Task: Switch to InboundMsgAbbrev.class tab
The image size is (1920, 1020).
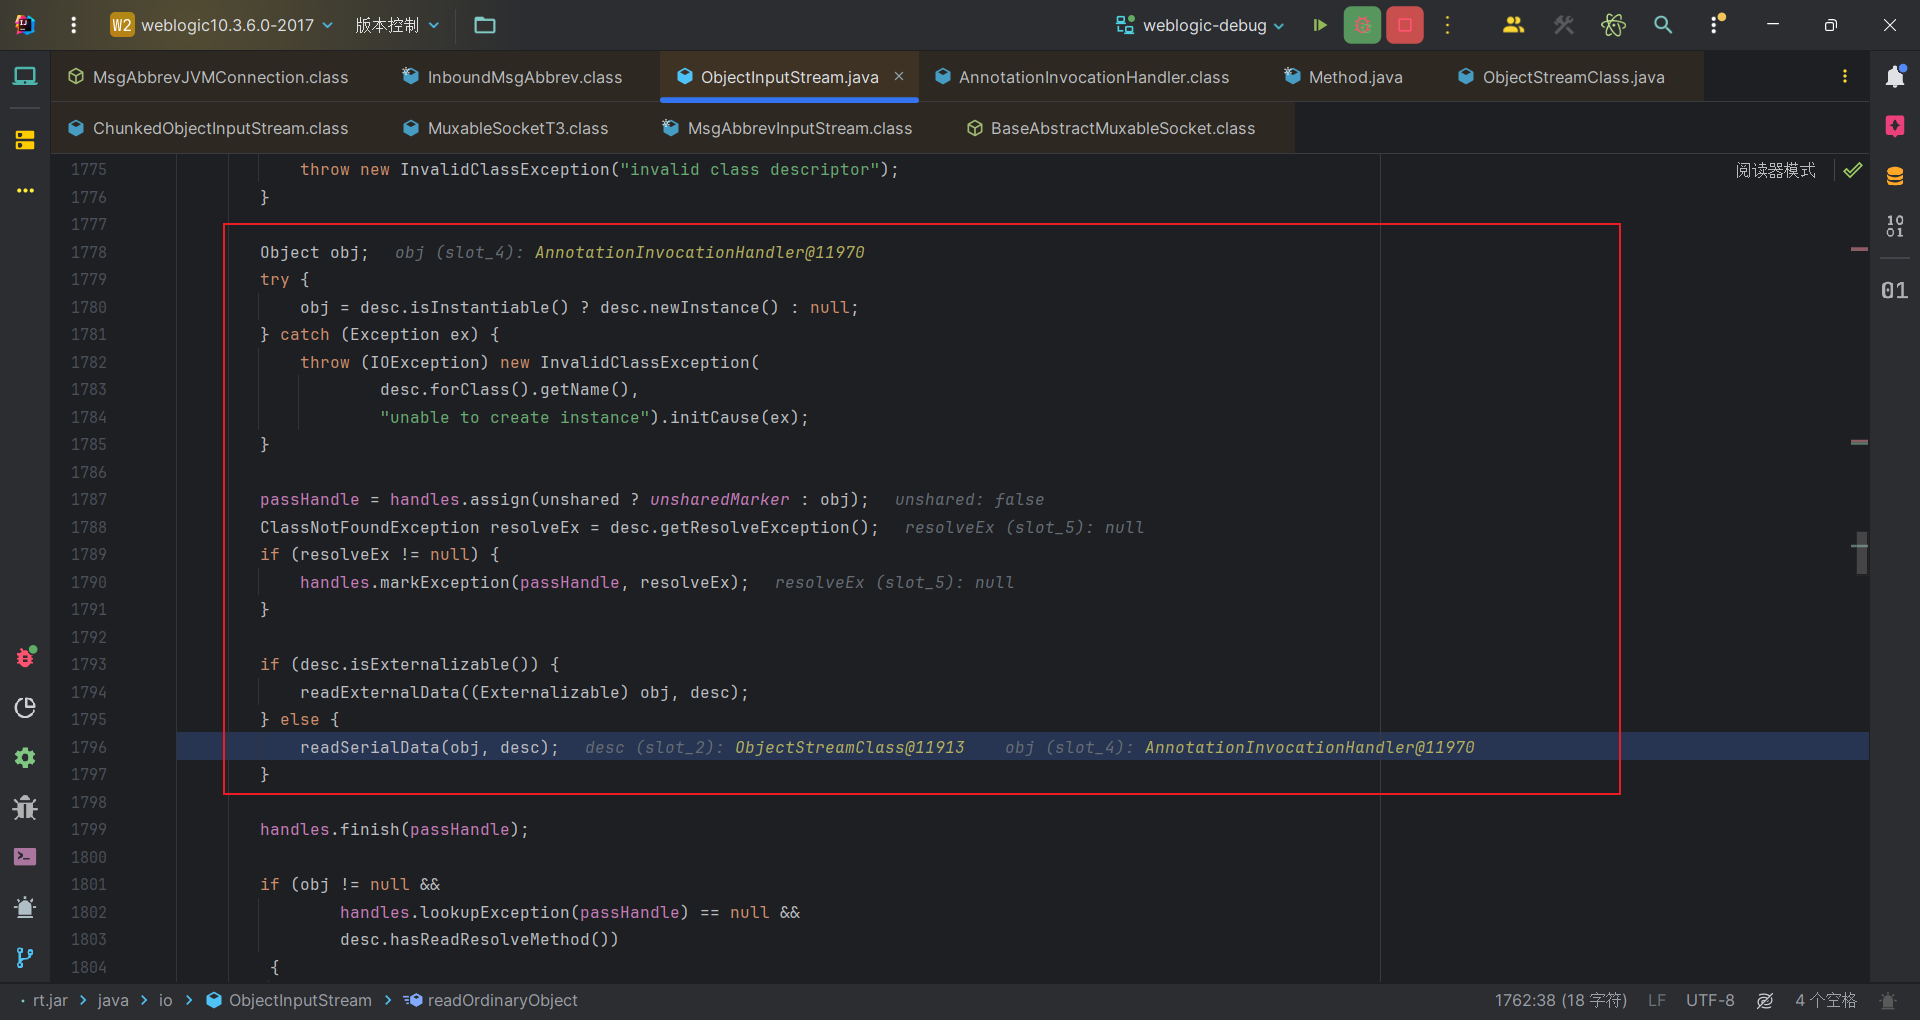Action: [x=512, y=77]
